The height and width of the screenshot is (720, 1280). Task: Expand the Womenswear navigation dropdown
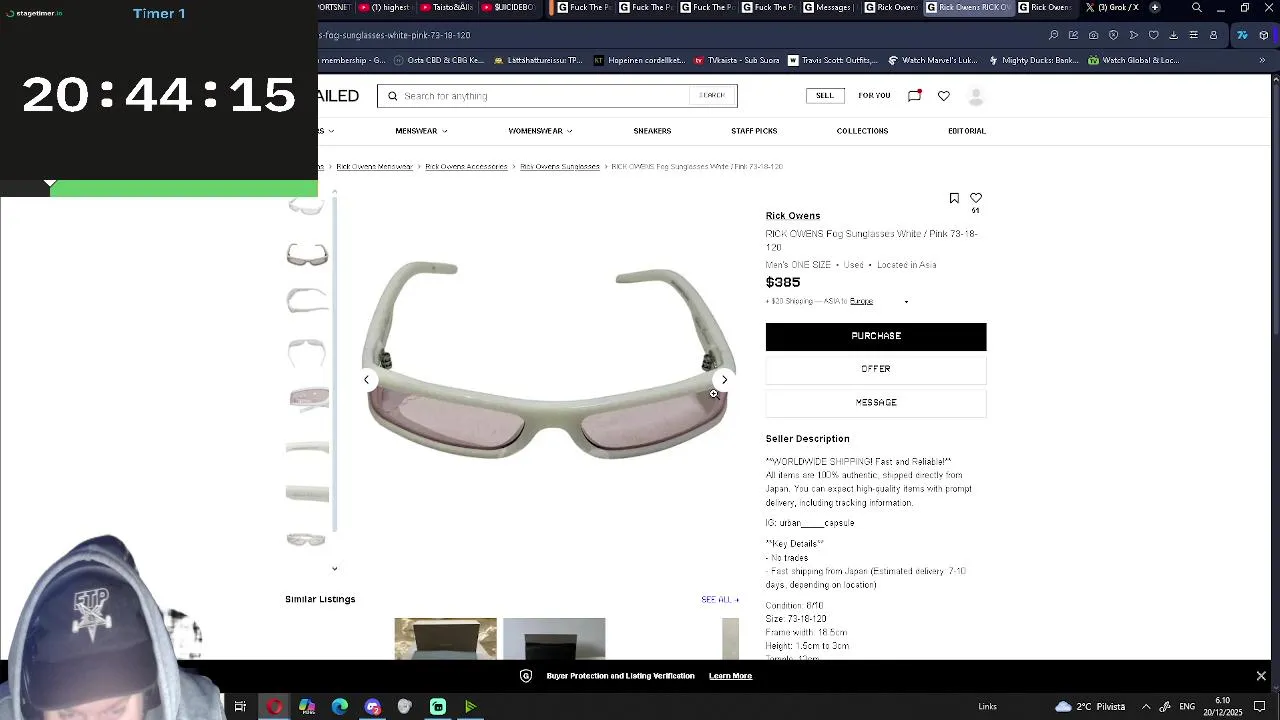(540, 131)
